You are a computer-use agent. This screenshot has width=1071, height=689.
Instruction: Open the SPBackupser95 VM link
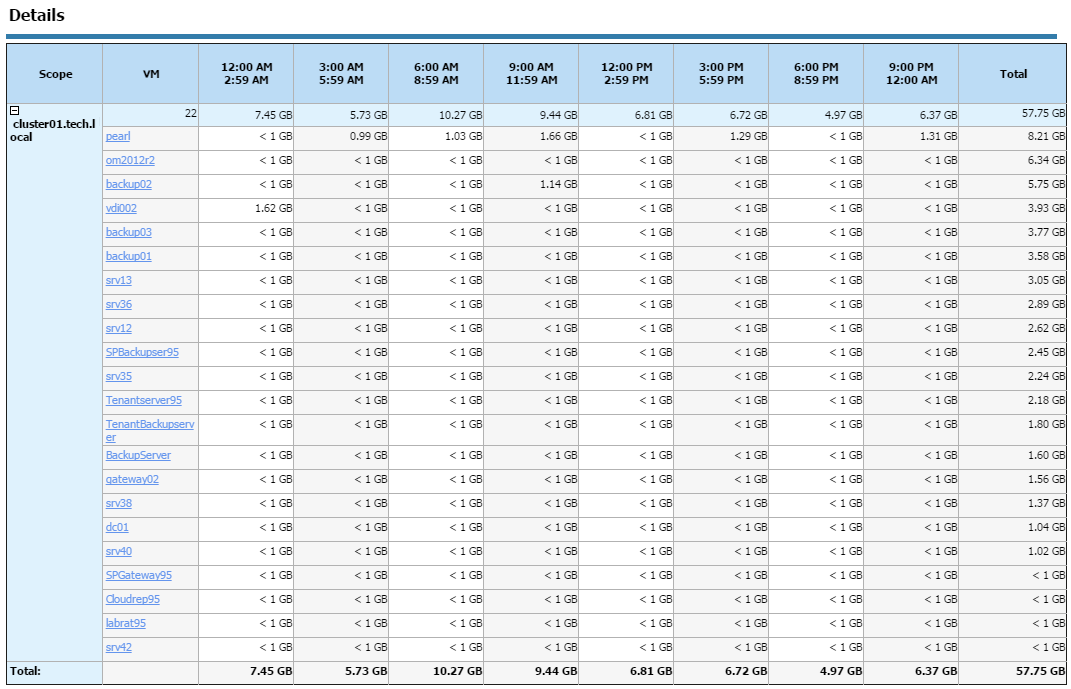[x=142, y=352]
